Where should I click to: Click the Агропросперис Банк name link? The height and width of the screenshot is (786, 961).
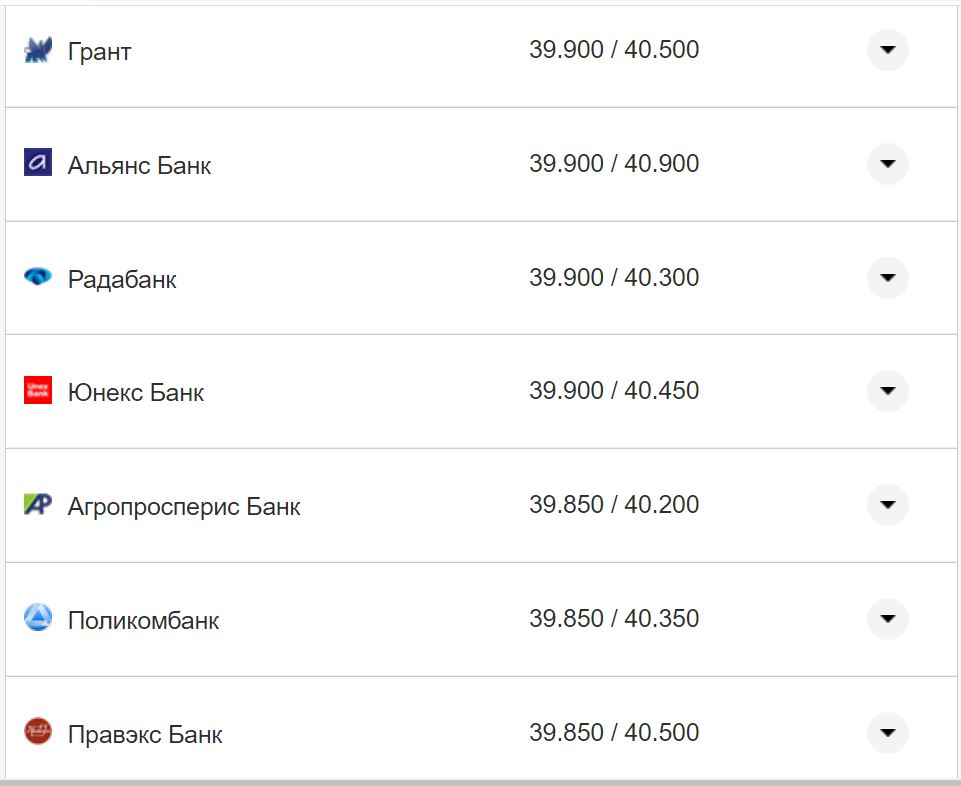(184, 506)
